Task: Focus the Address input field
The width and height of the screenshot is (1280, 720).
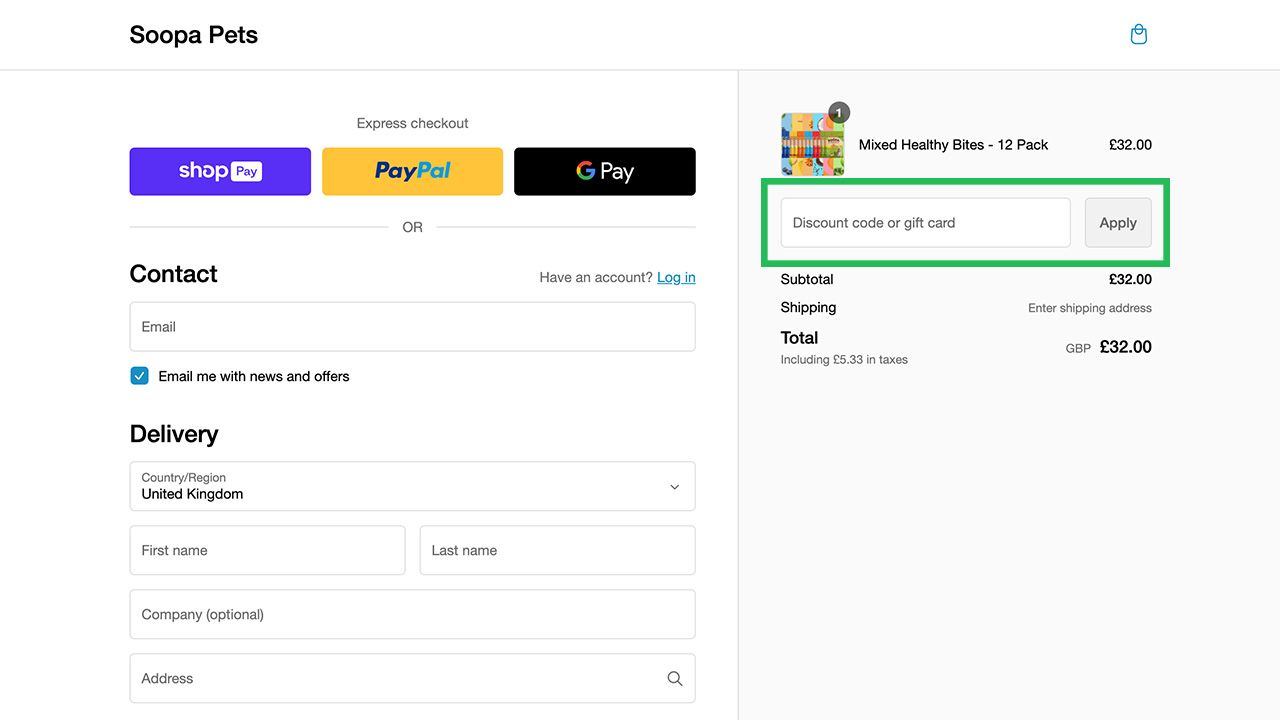Action: (412, 678)
